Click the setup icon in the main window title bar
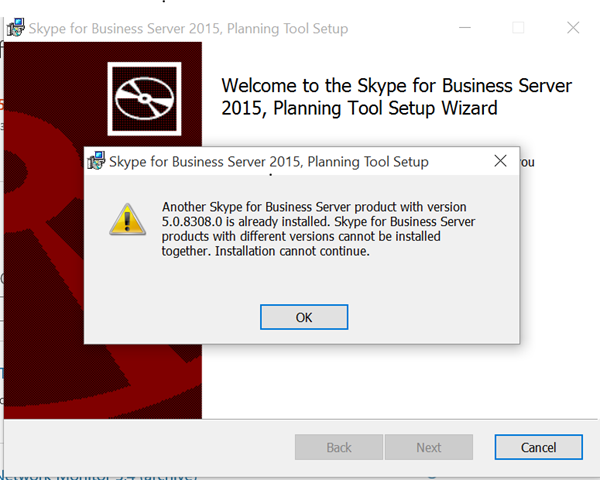This screenshot has height=480, width=600. [x=16, y=28]
